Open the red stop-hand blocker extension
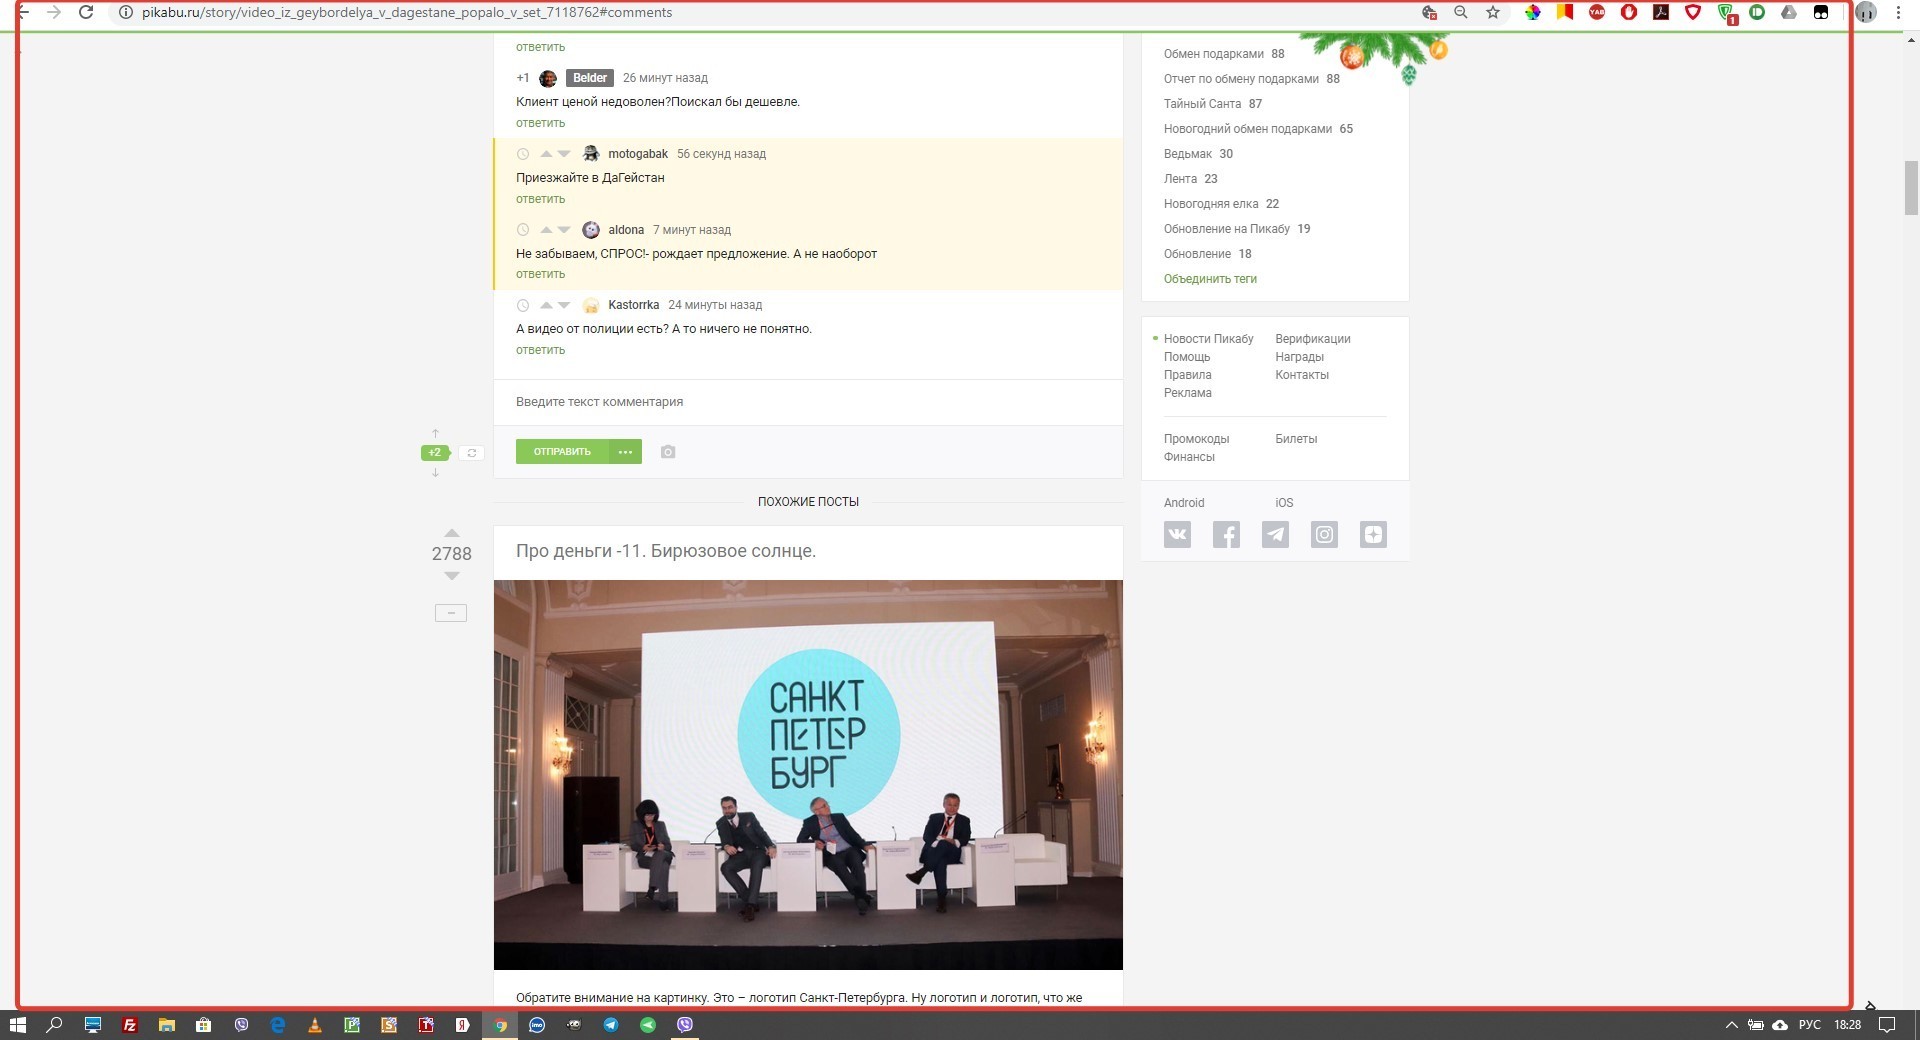This screenshot has height=1040, width=1920. (x=1629, y=12)
